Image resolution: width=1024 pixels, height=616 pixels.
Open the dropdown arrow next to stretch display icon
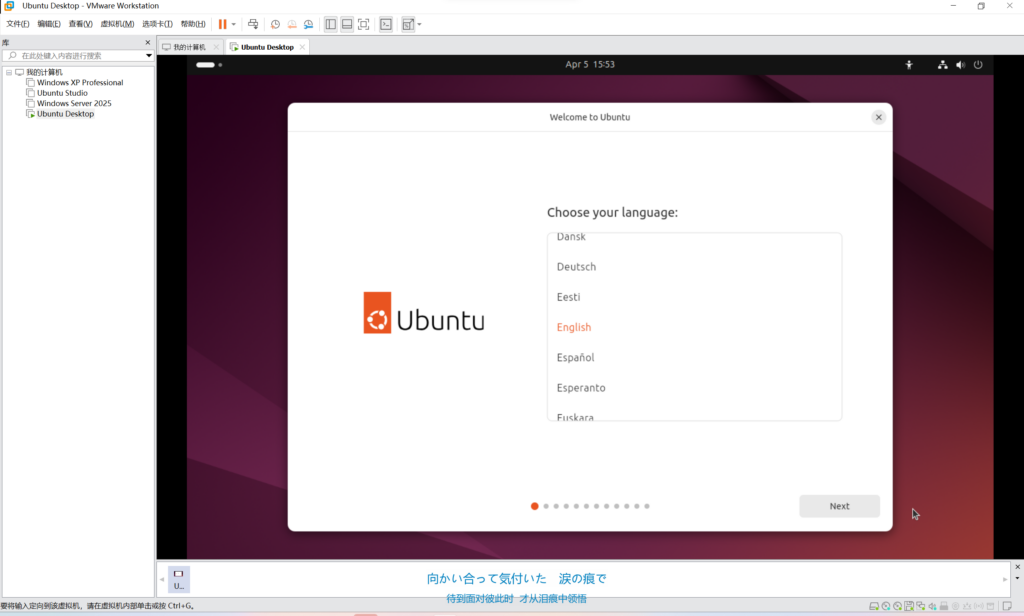tap(419, 24)
